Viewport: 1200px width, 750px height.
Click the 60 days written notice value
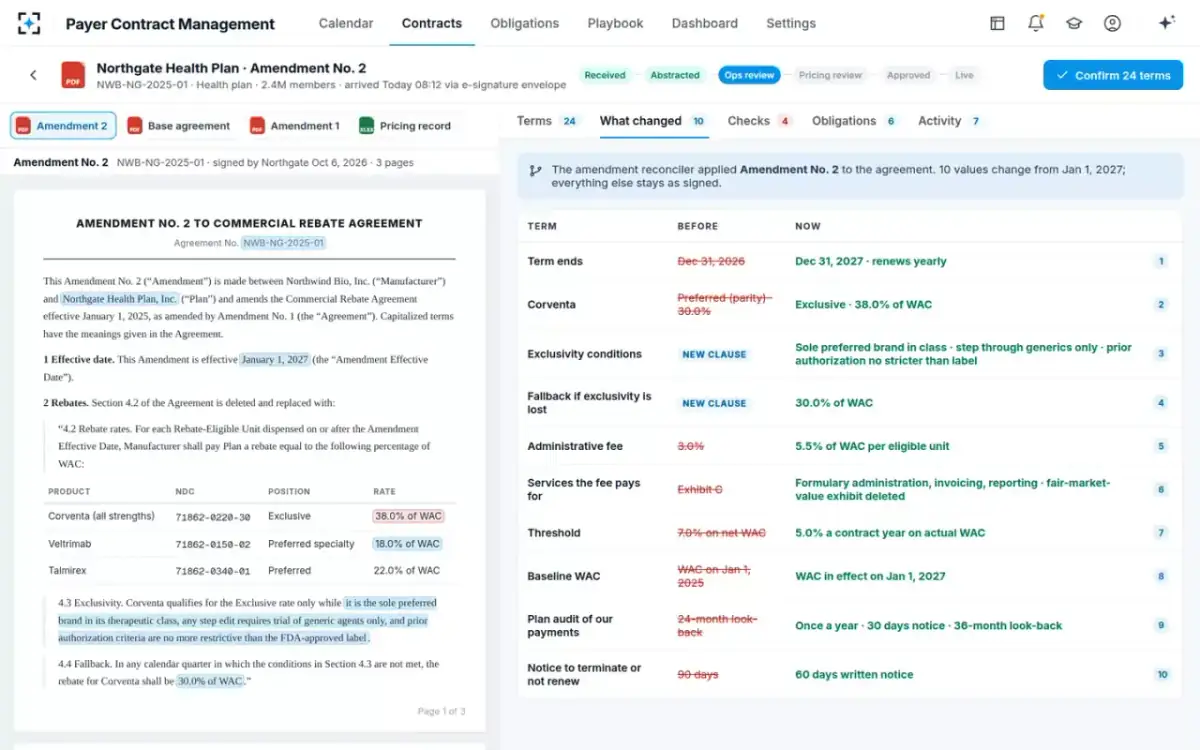[854, 675]
